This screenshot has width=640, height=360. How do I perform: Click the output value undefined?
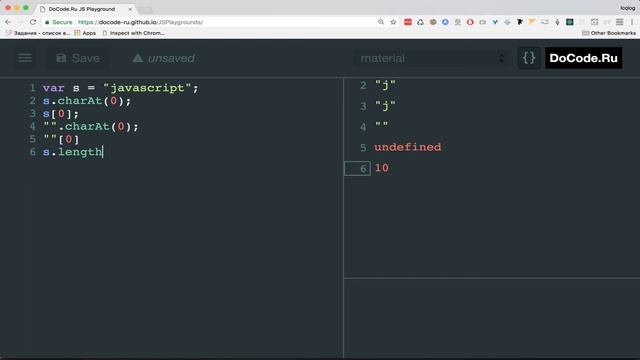(408, 147)
